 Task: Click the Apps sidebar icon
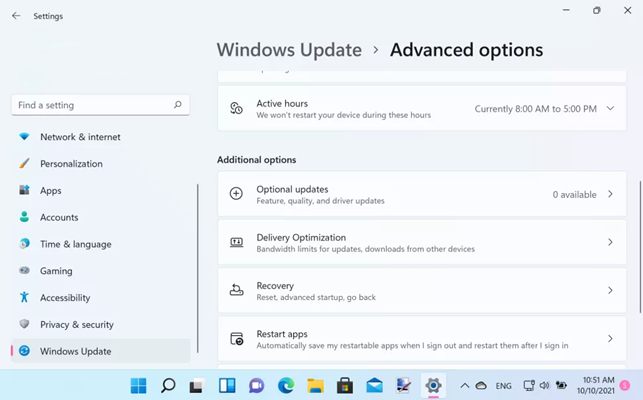(24, 190)
